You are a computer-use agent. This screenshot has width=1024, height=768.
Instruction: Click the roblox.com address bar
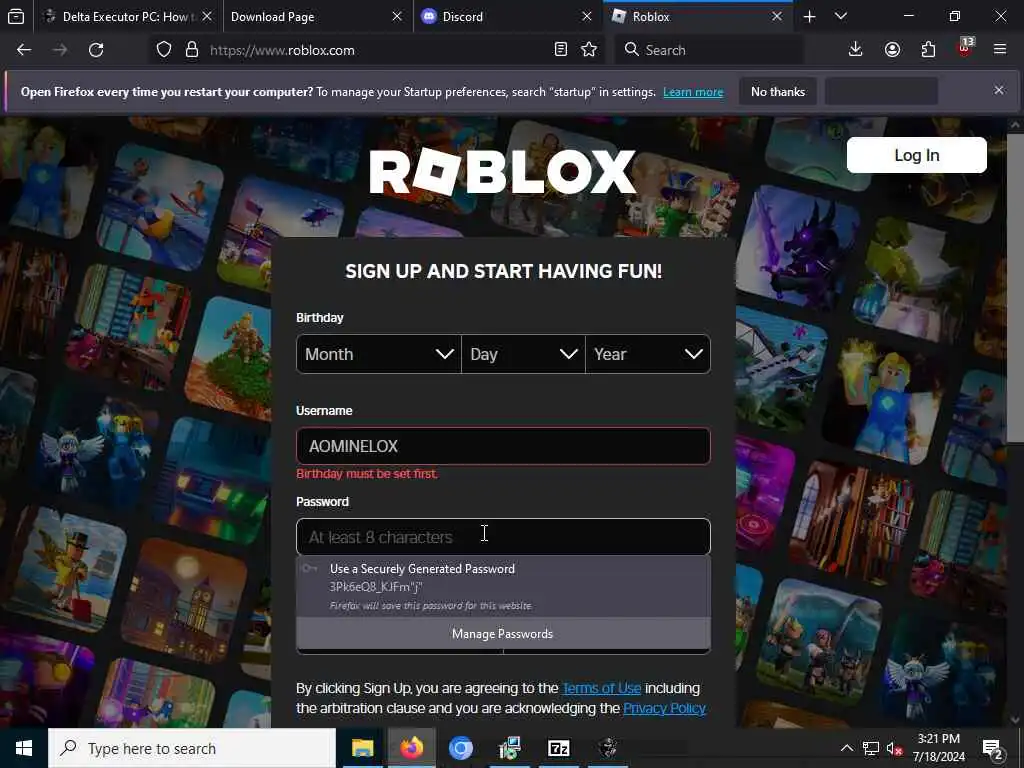(x=379, y=50)
